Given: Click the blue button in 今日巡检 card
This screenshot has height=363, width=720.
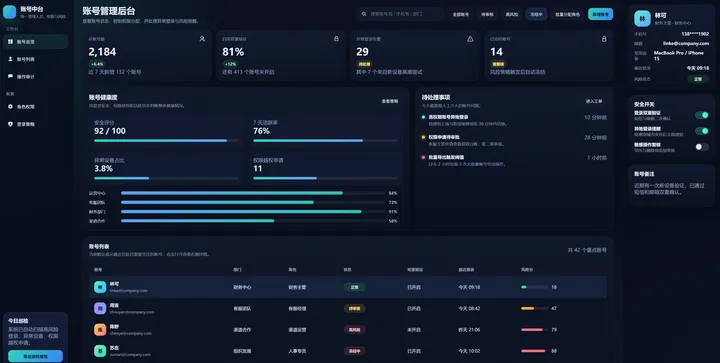Looking at the screenshot, I should tap(35, 356).
